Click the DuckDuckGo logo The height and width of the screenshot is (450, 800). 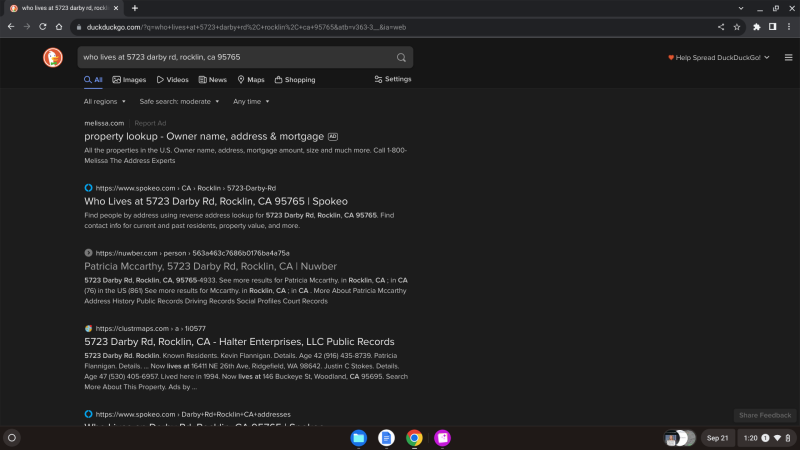pyautogui.click(x=53, y=57)
